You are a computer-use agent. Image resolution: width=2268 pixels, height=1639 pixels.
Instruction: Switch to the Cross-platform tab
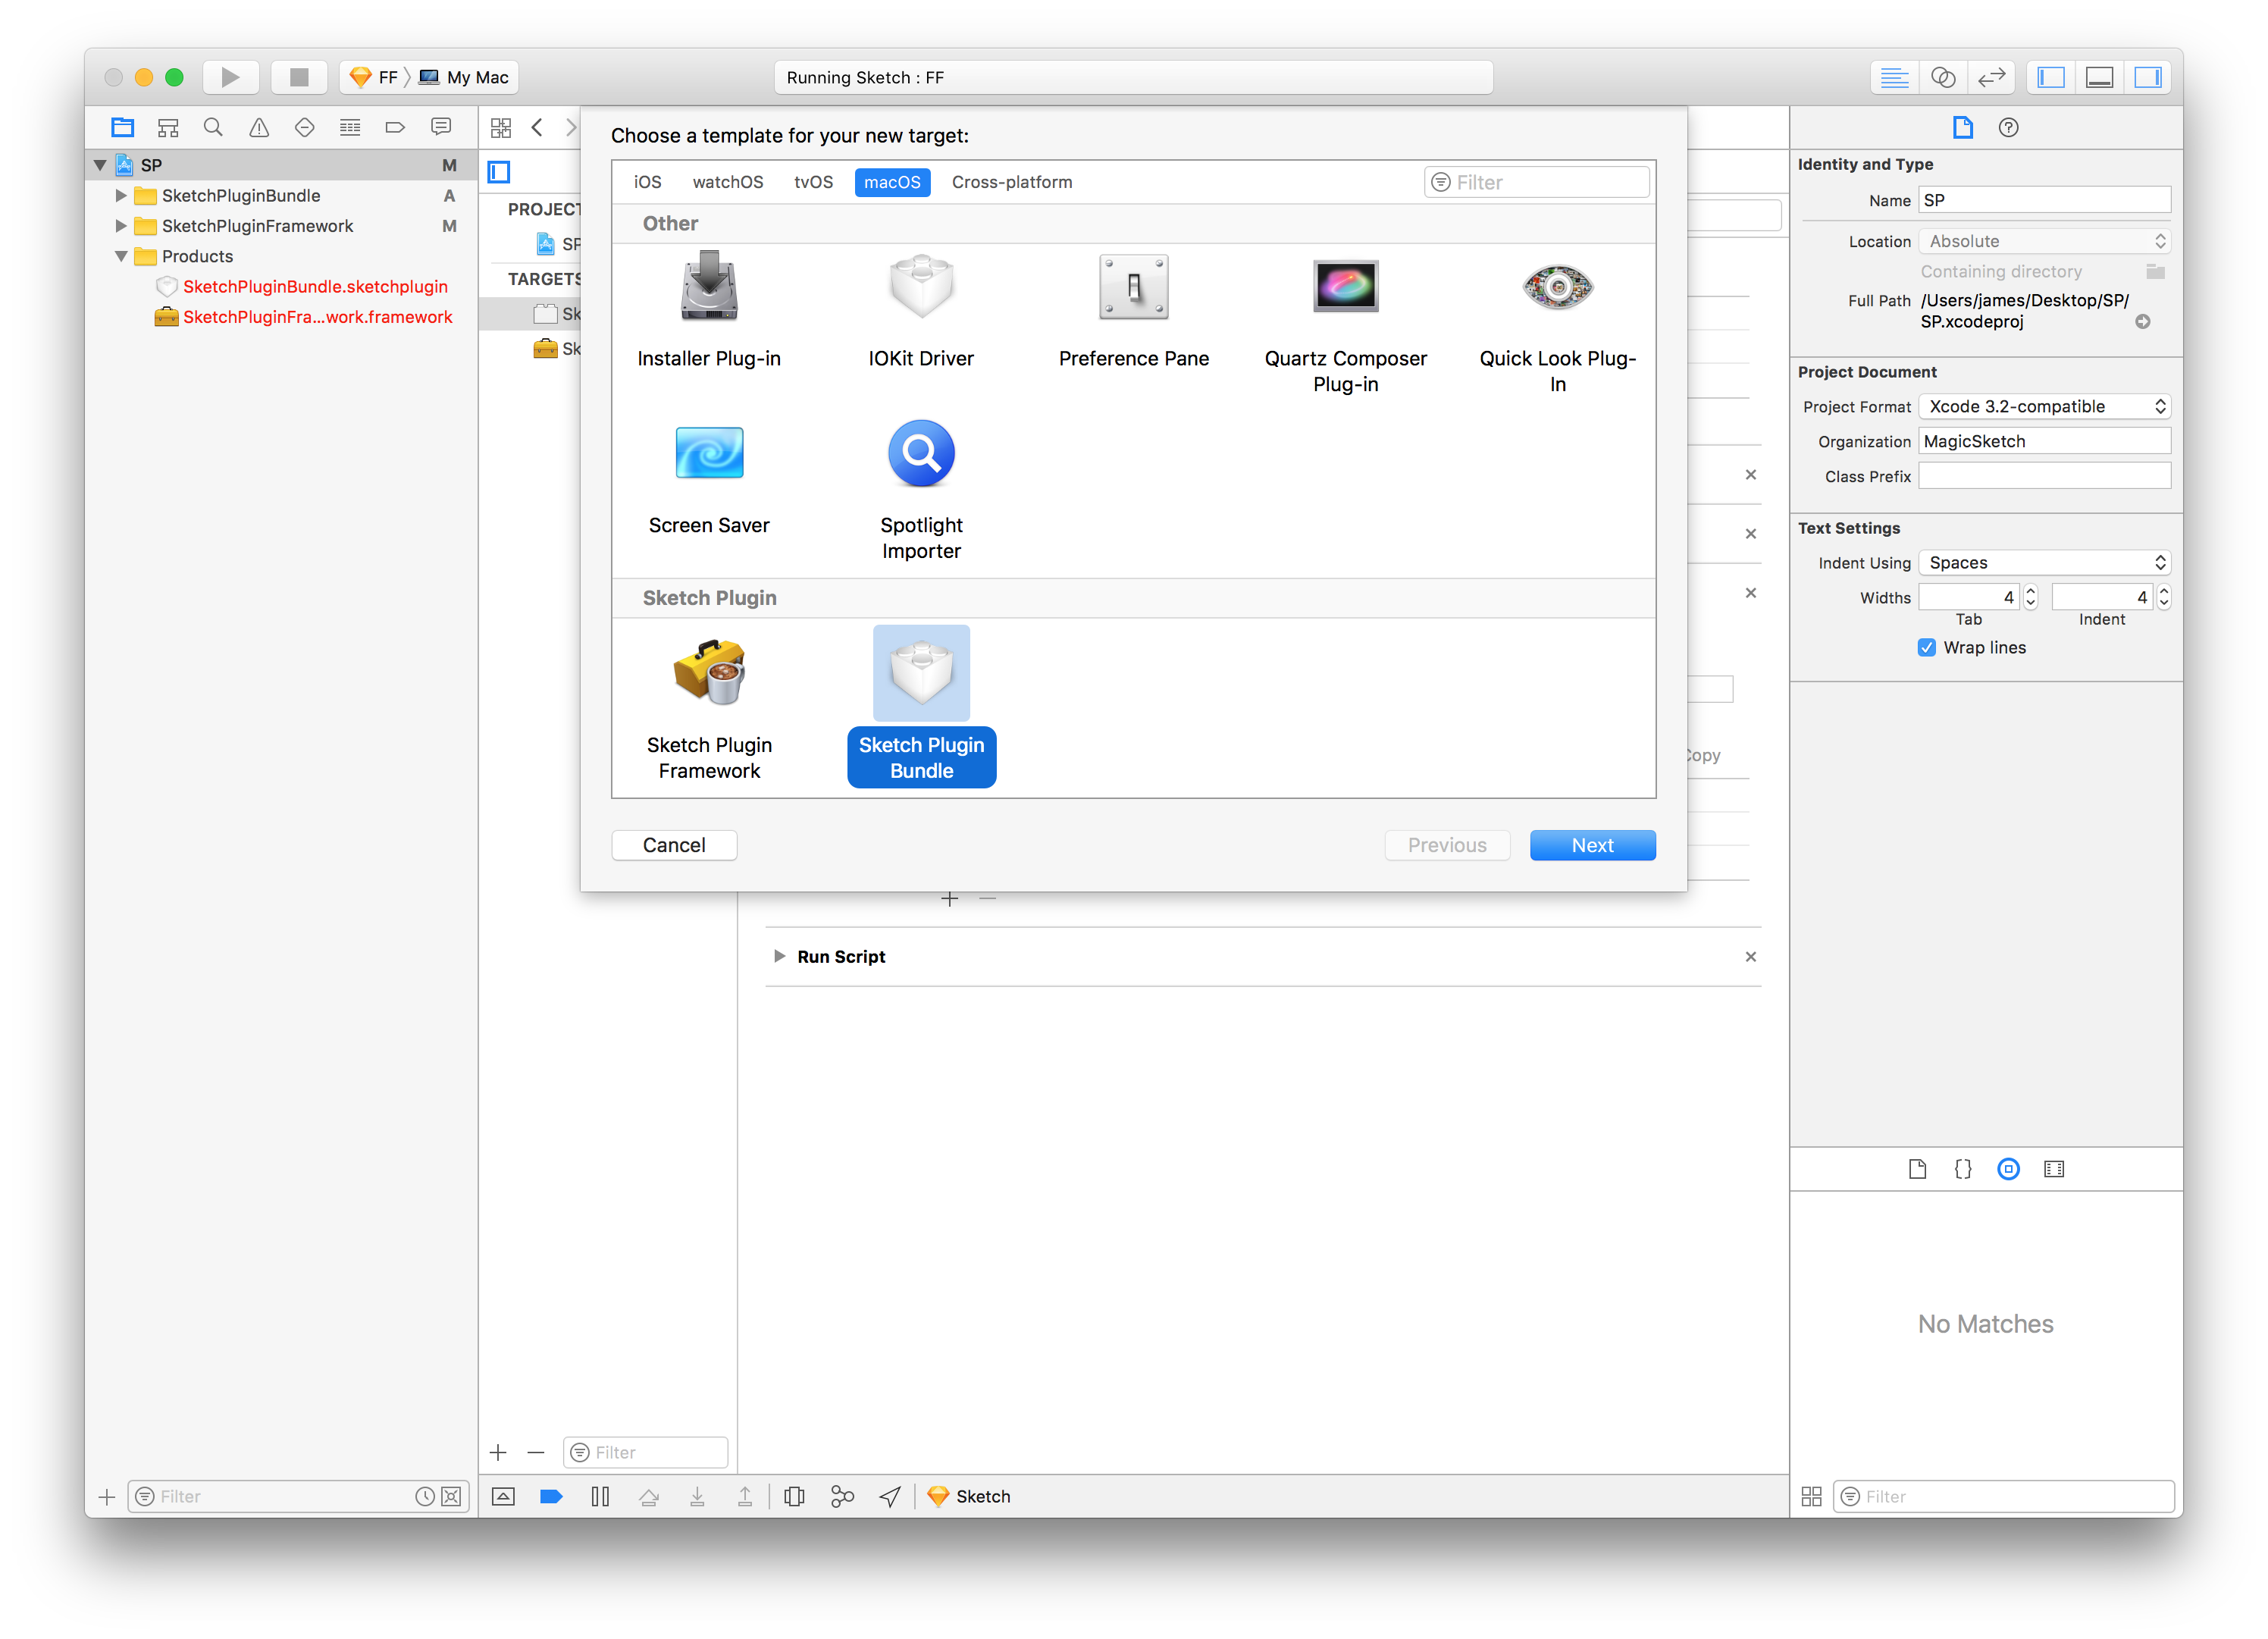(x=1011, y=182)
